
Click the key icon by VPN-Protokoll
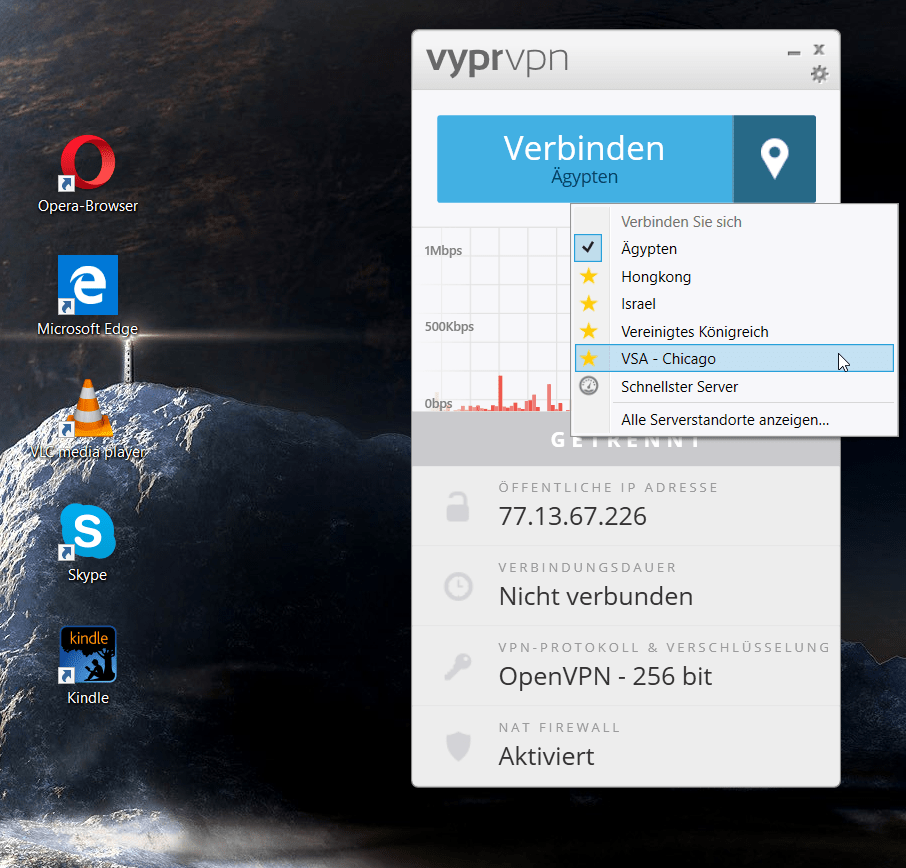point(458,666)
